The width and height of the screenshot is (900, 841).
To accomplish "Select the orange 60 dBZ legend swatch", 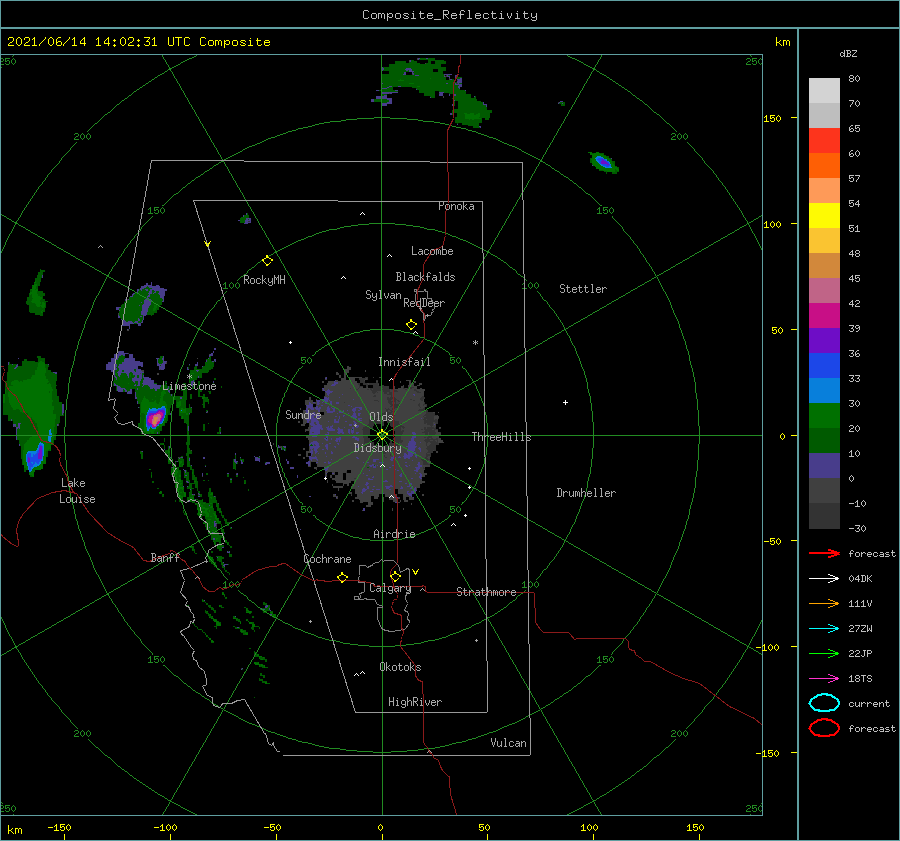I will coord(824,165).
